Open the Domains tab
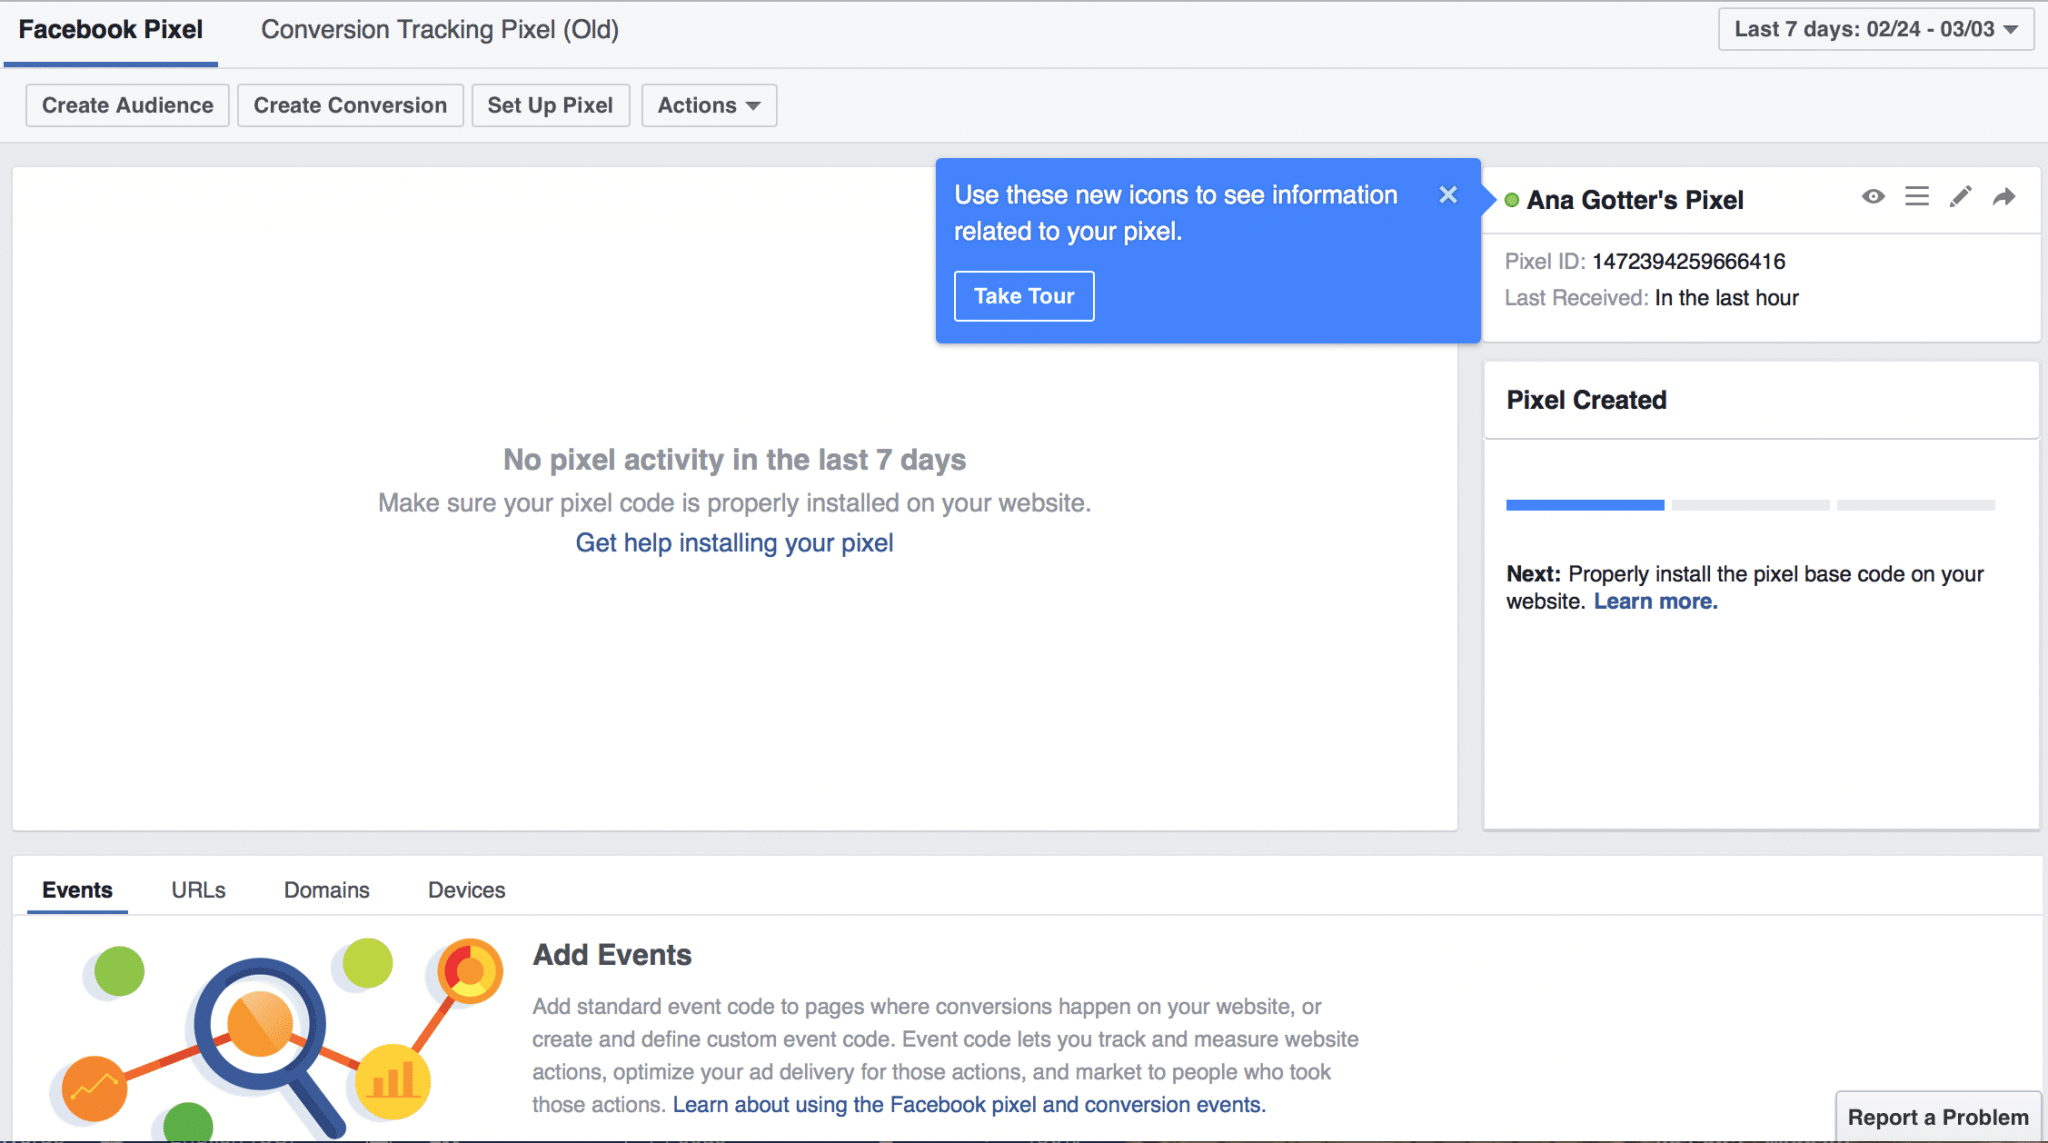Screen dimensions: 2048x1143 pyautogui.click(x=326, y=890)
